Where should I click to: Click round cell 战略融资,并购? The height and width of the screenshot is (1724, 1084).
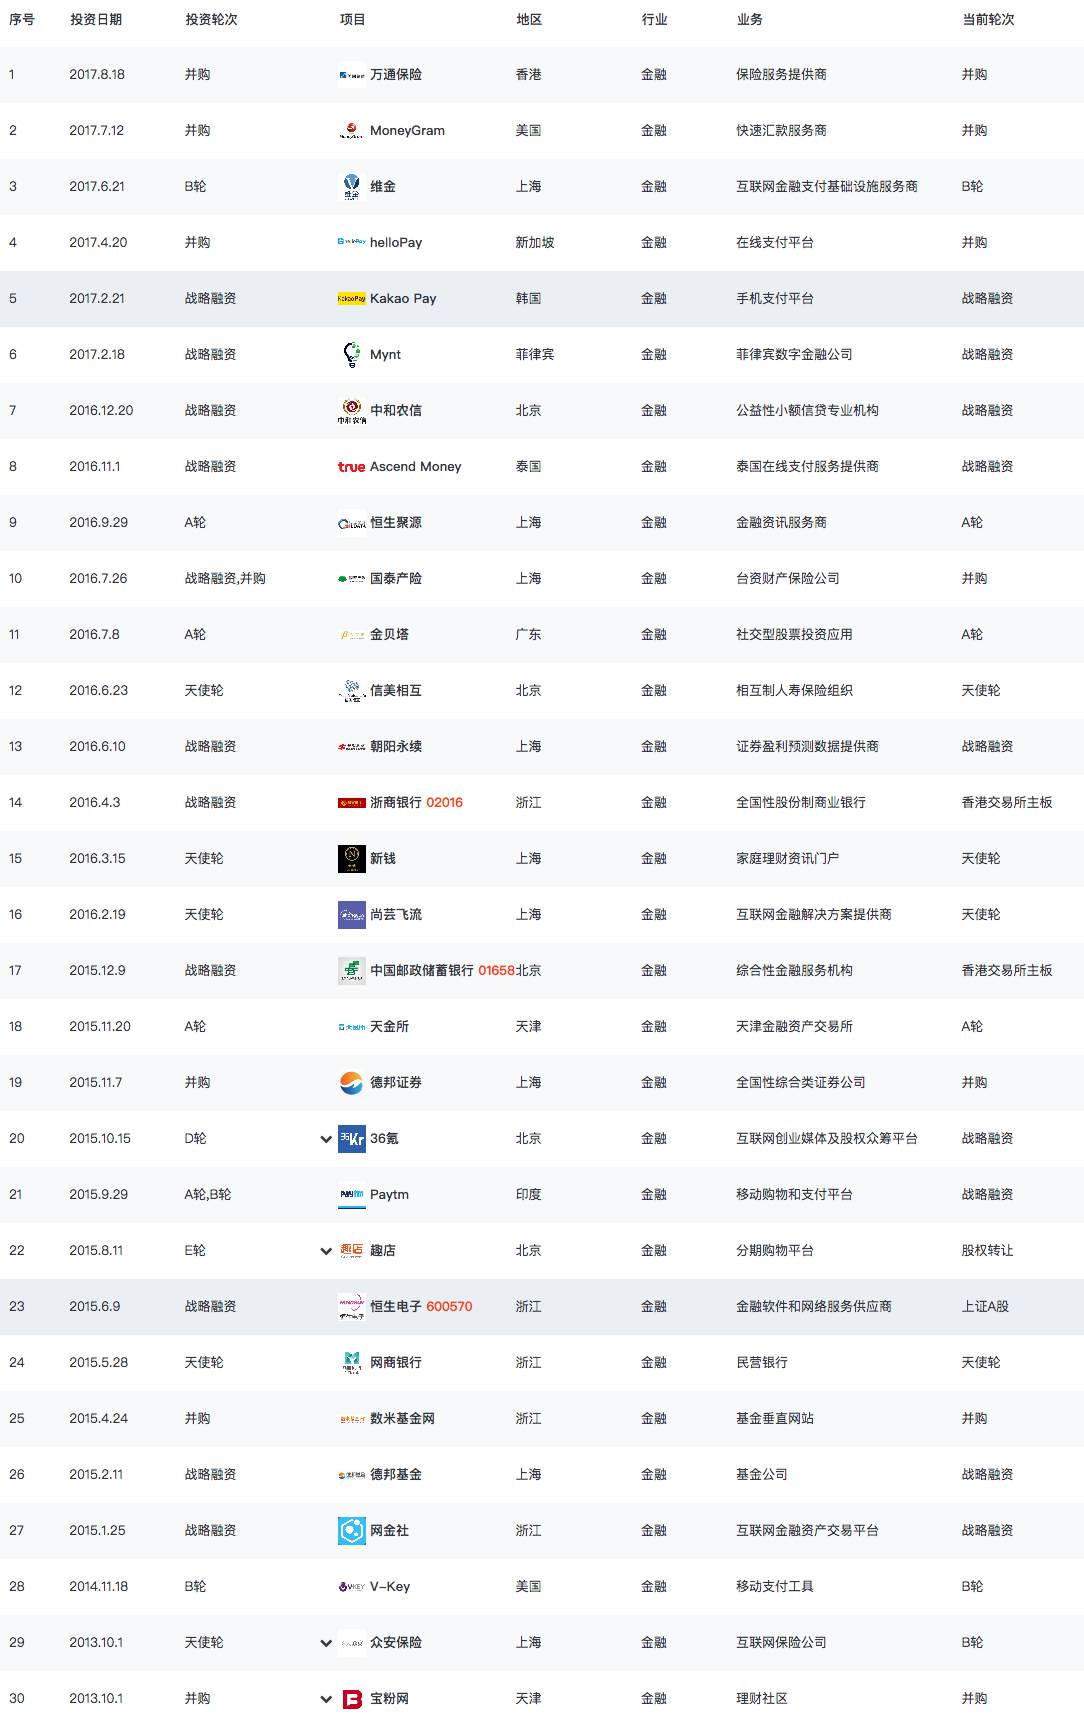(x=225, y=579)
